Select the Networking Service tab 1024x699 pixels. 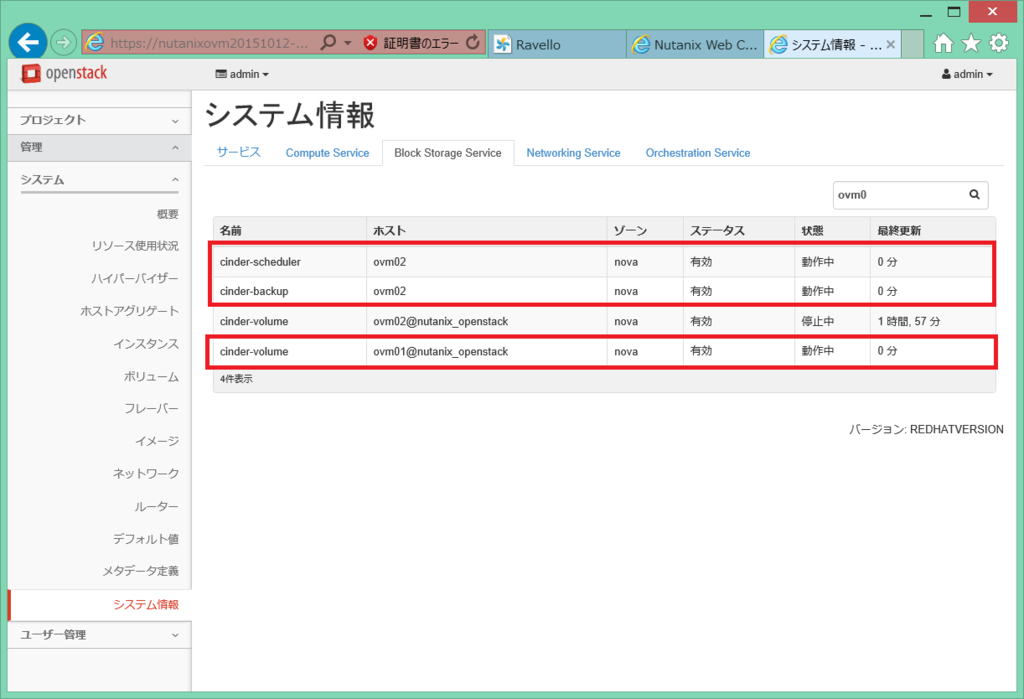[x=573, y=153]
